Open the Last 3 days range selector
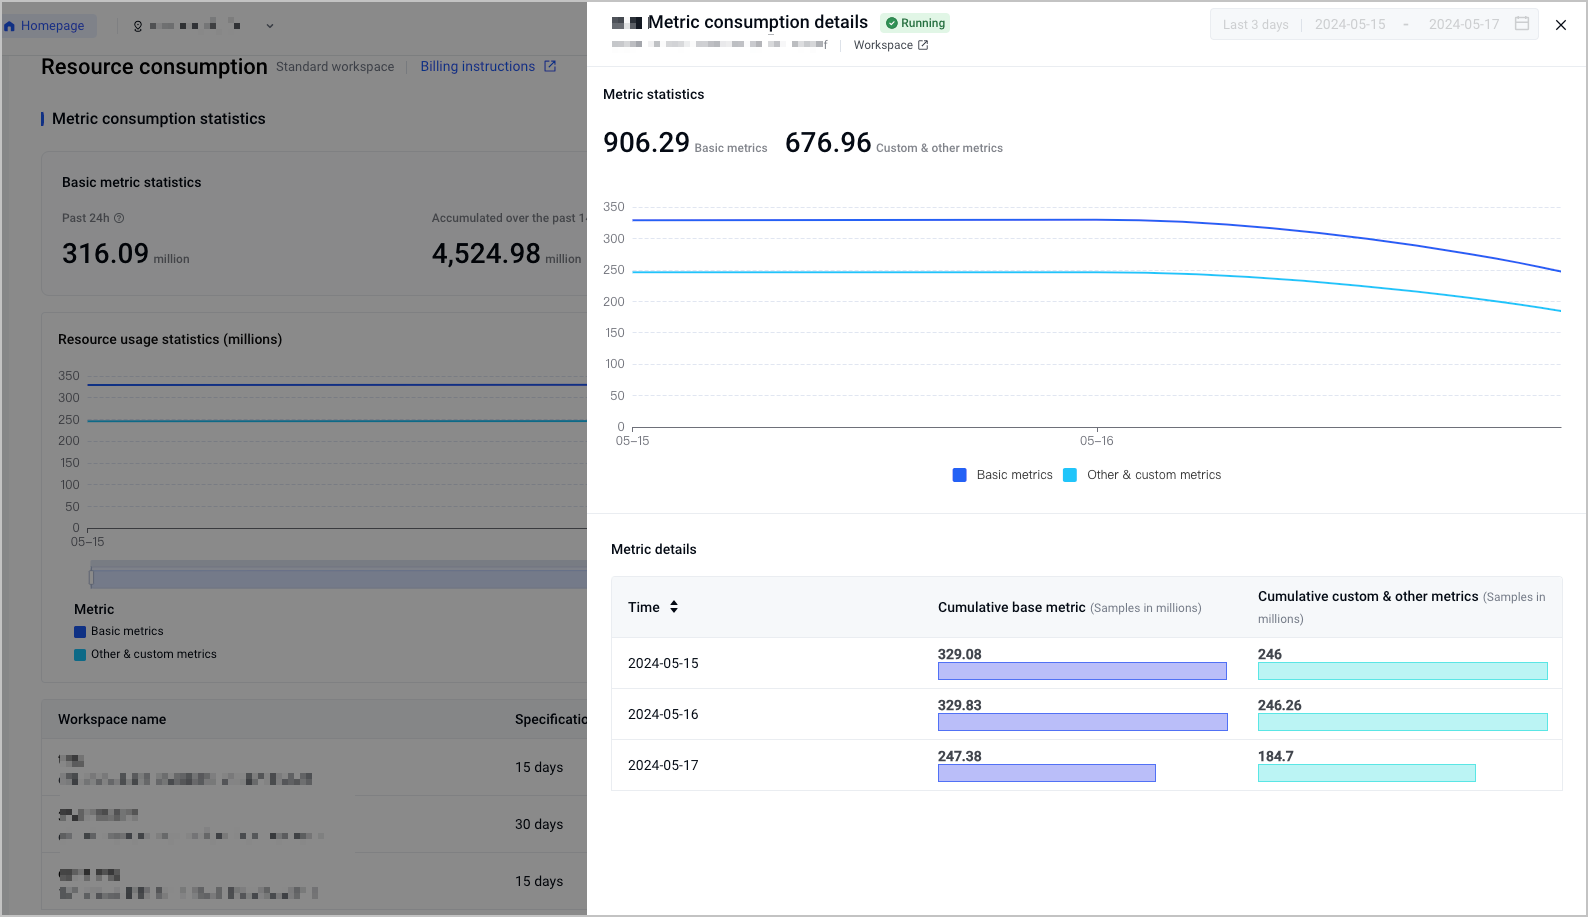The width and height of the screenshot is (1588, 917). click(1255, 24)
